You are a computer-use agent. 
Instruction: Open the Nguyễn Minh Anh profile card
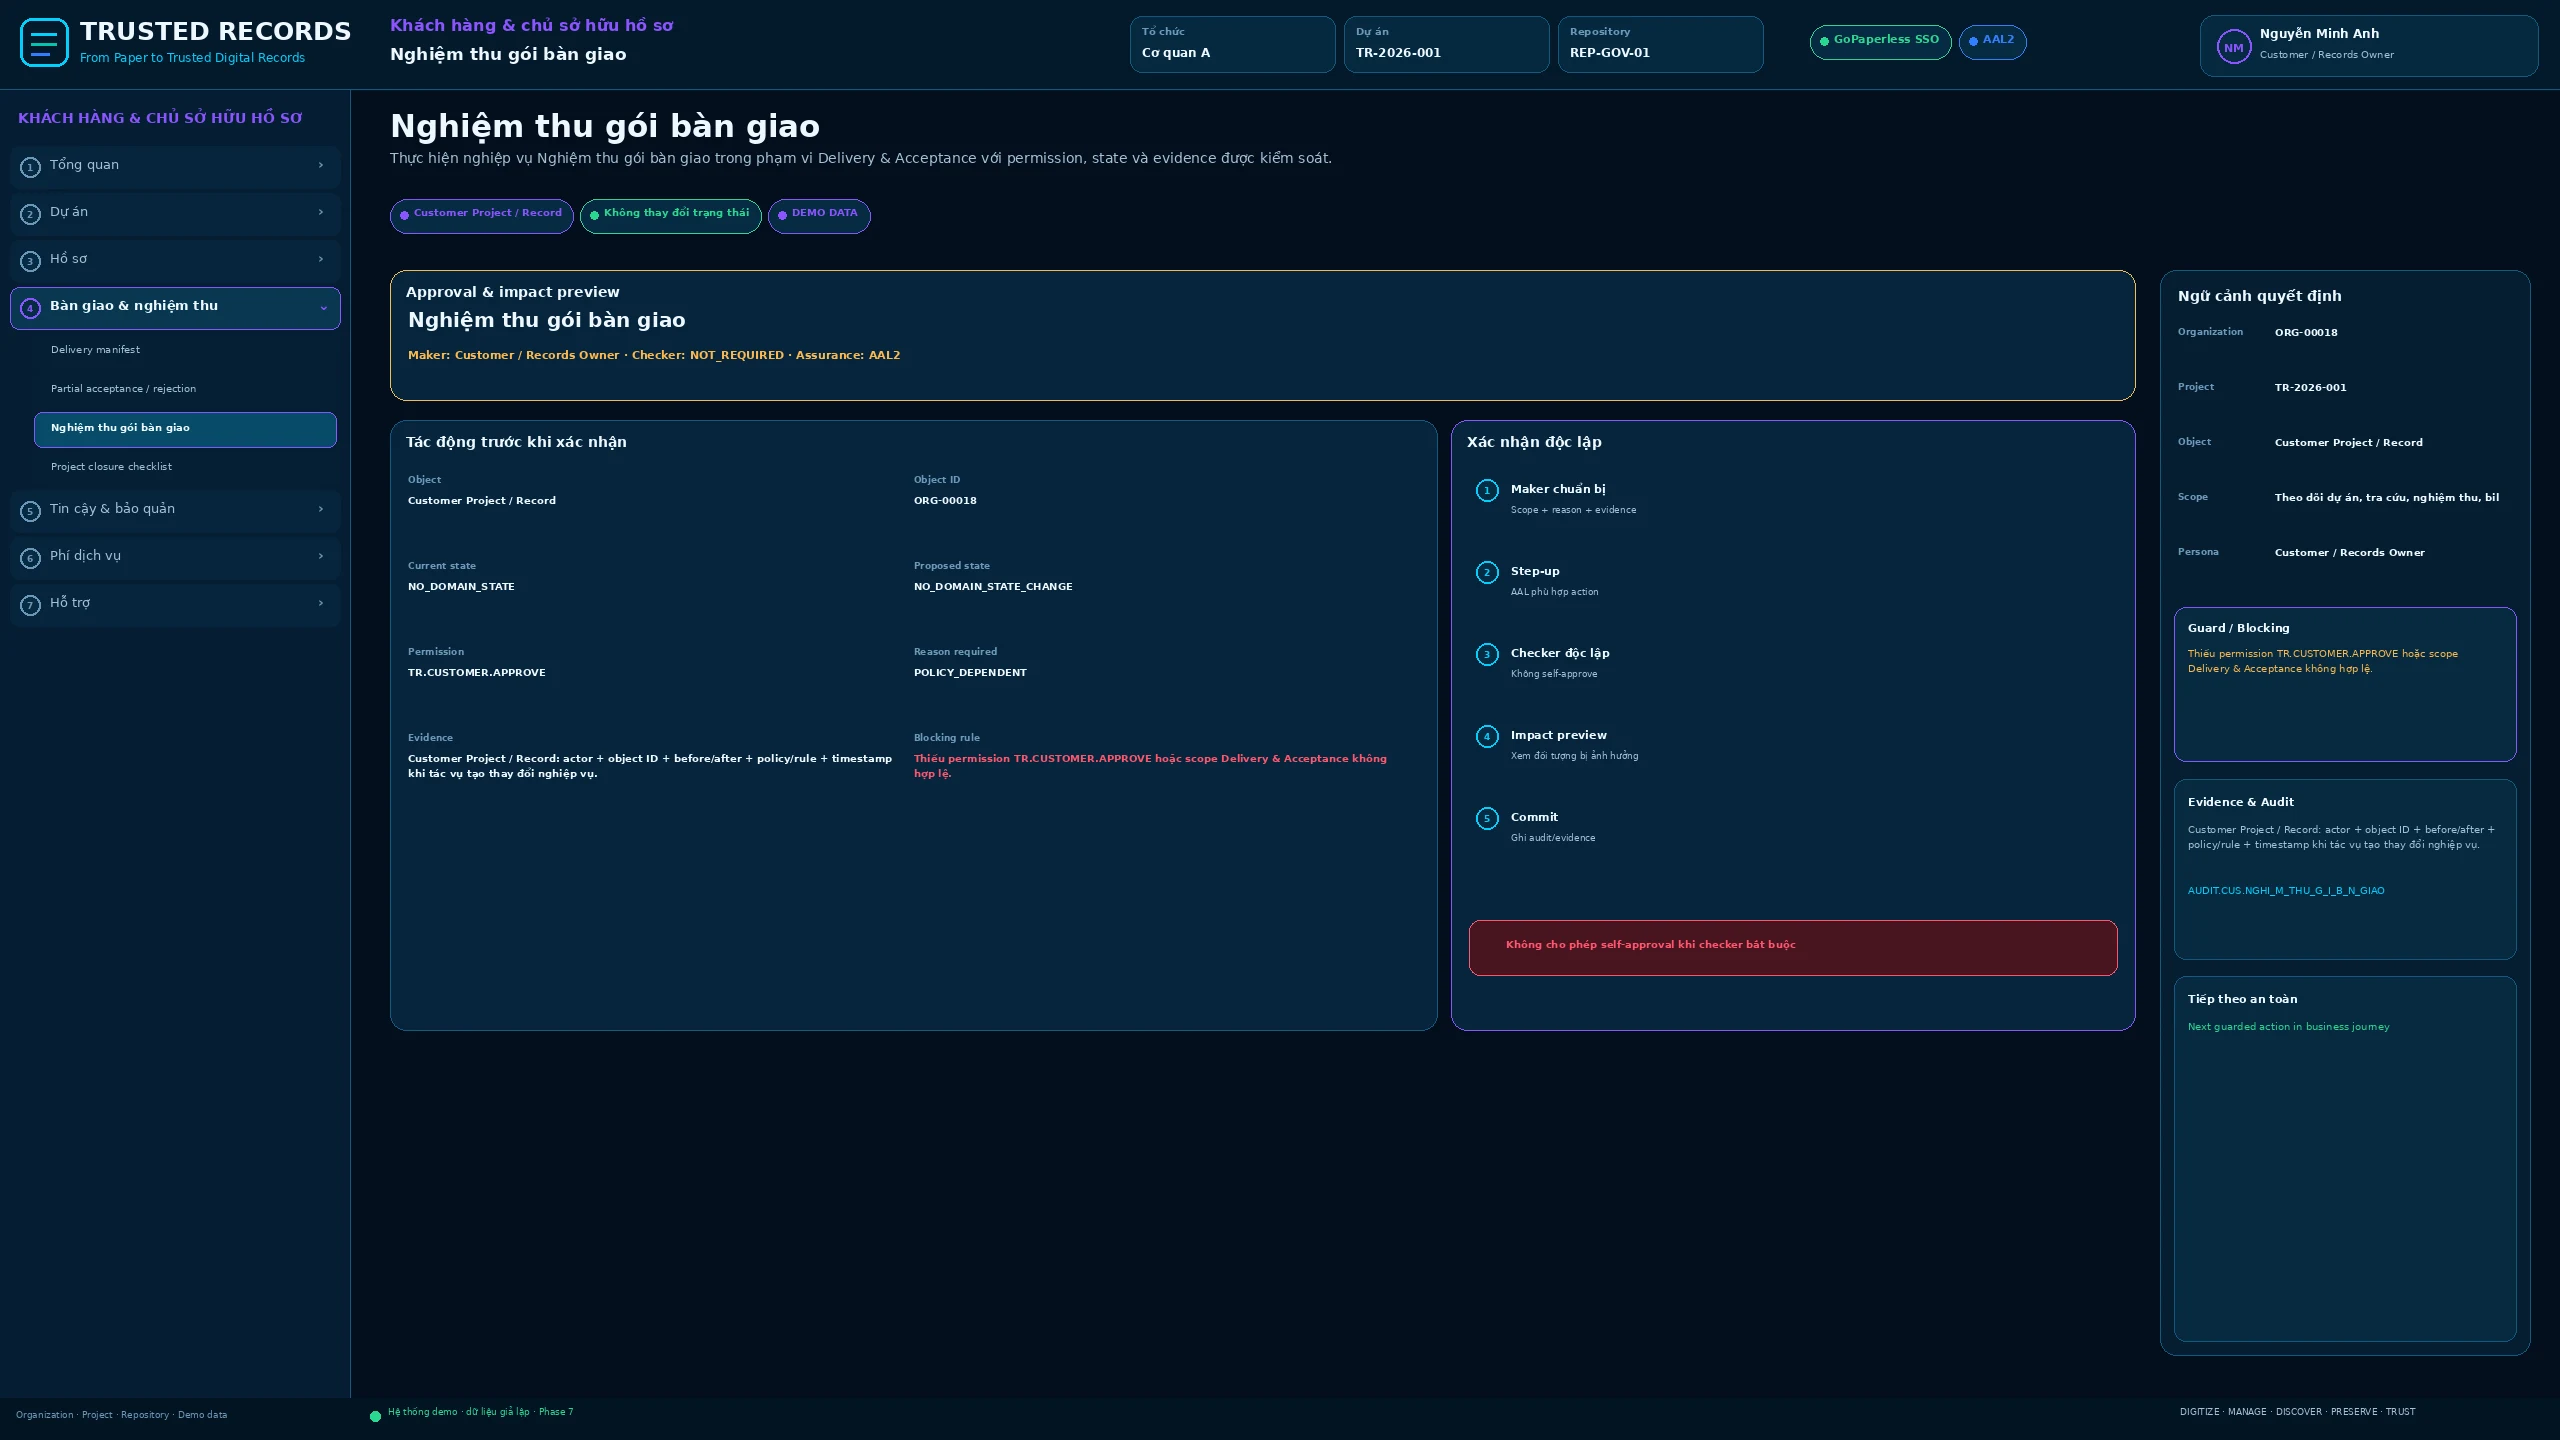pos(2368,46)
